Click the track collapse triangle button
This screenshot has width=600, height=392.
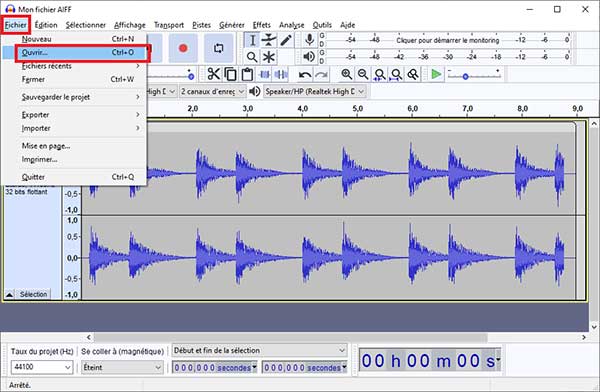point(10,294)
